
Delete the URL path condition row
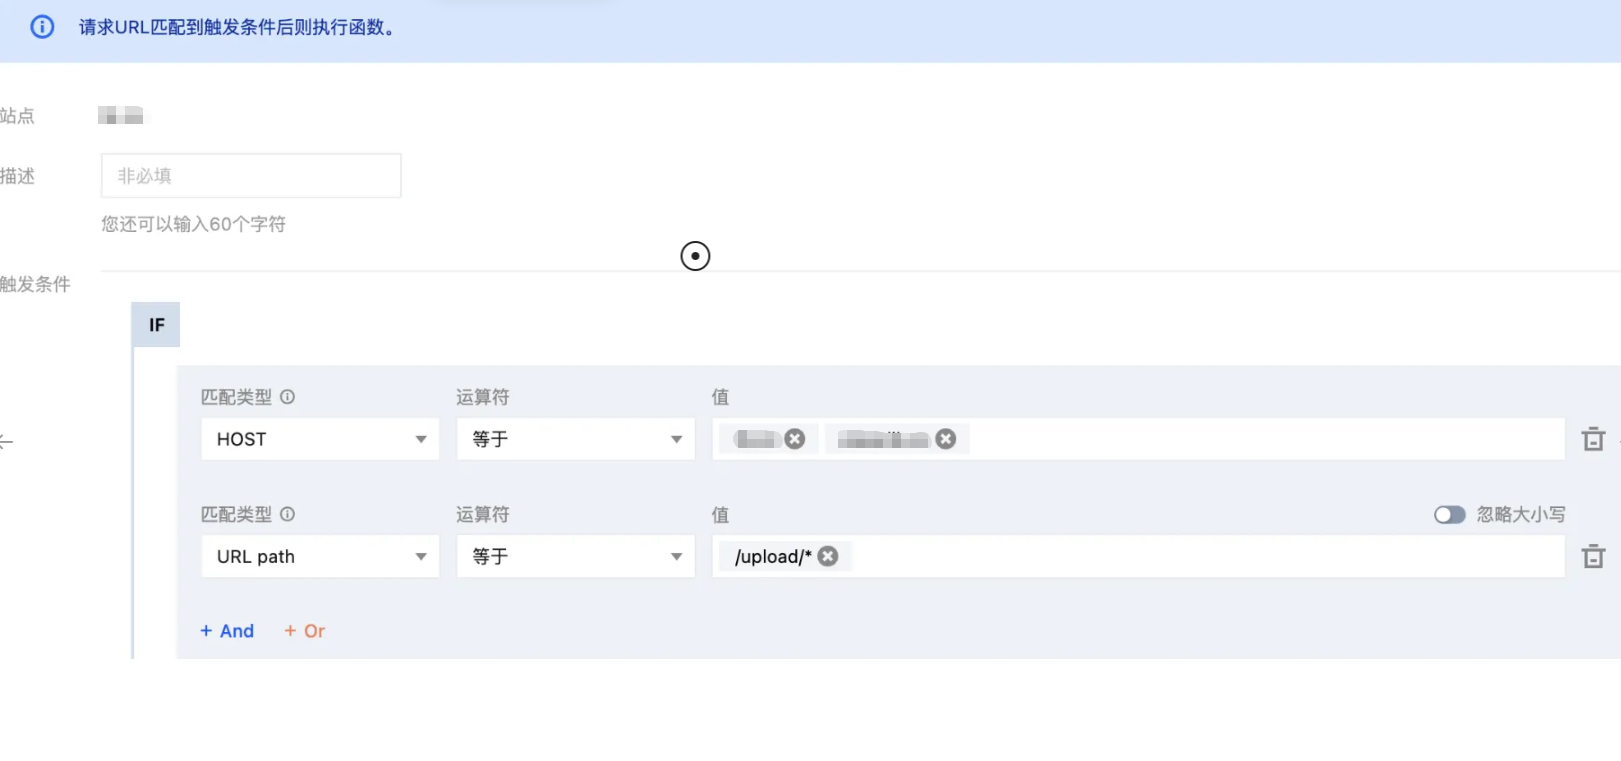pos(1593,557)
